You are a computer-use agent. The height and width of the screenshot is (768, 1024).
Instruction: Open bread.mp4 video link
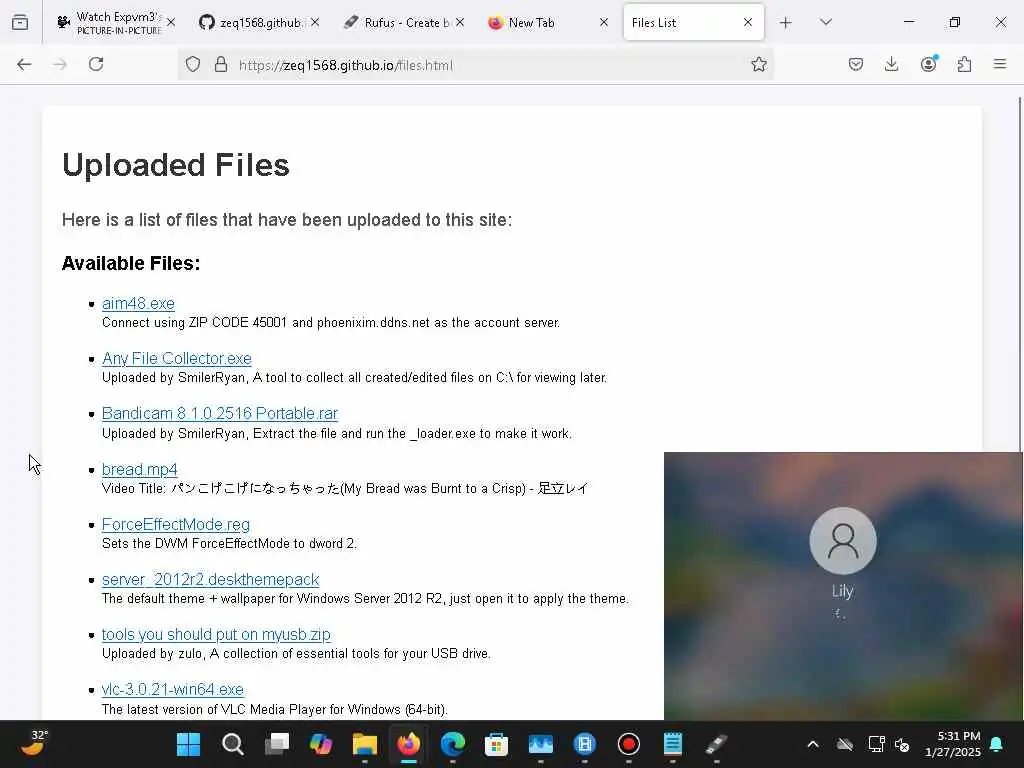point(140,470)
